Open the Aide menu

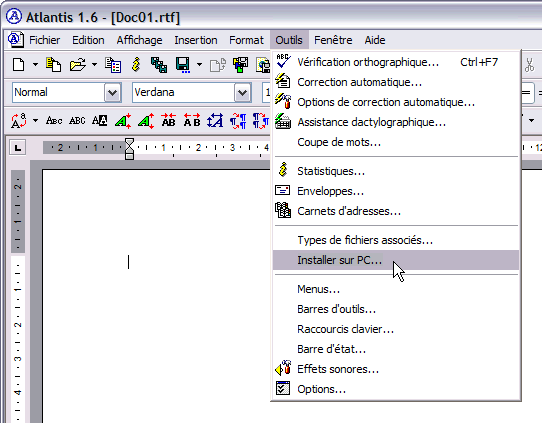(375, 40)
